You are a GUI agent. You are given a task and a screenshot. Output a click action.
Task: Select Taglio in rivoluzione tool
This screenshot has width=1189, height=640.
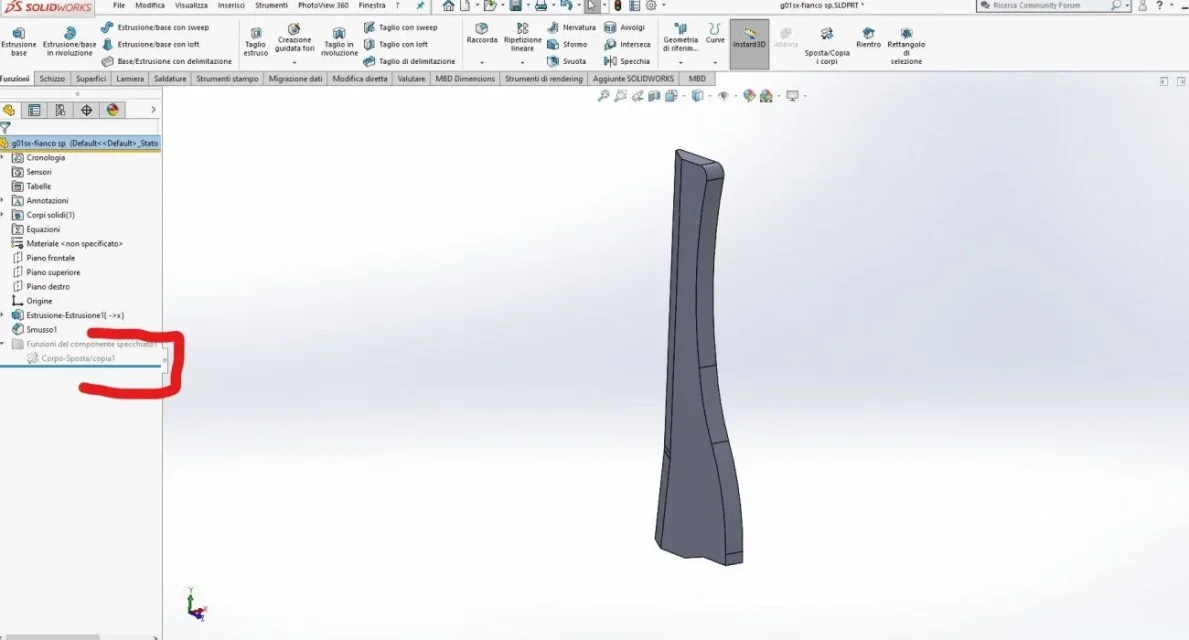[x=339, y=41]
